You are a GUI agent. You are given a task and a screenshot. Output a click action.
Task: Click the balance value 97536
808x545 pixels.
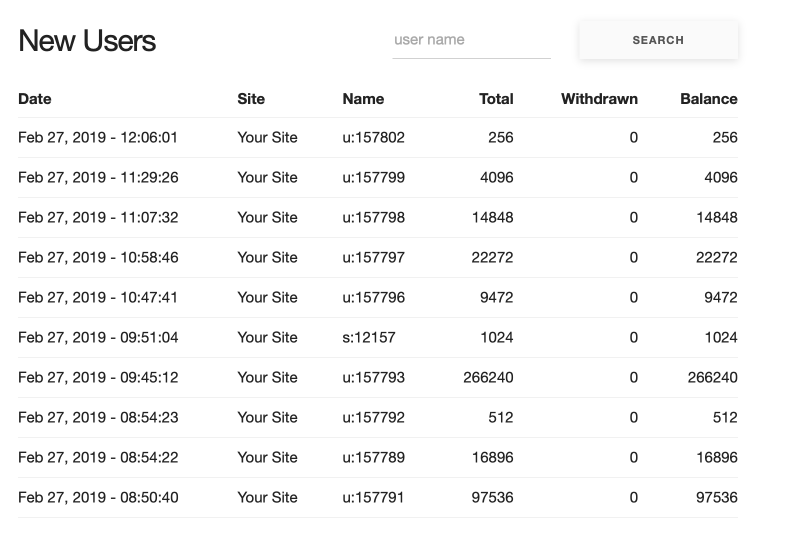[717, 498]
